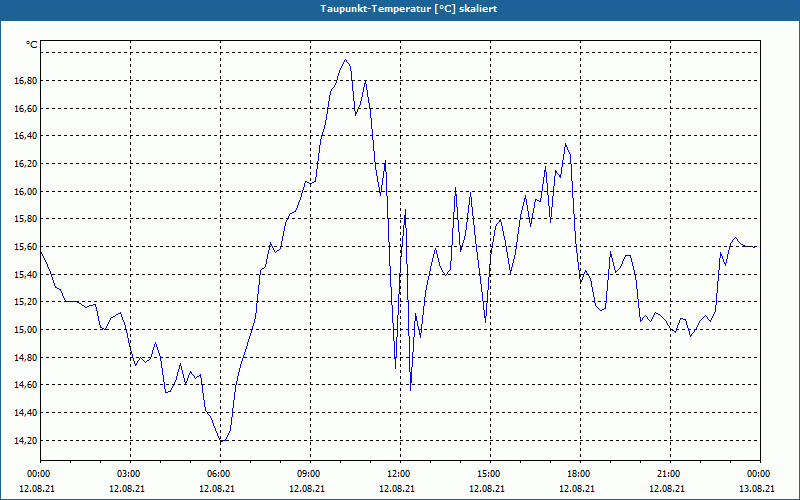Click the 15,40 y-axis value
Screen dimensions: 800x500
click(x=26, y=274)
